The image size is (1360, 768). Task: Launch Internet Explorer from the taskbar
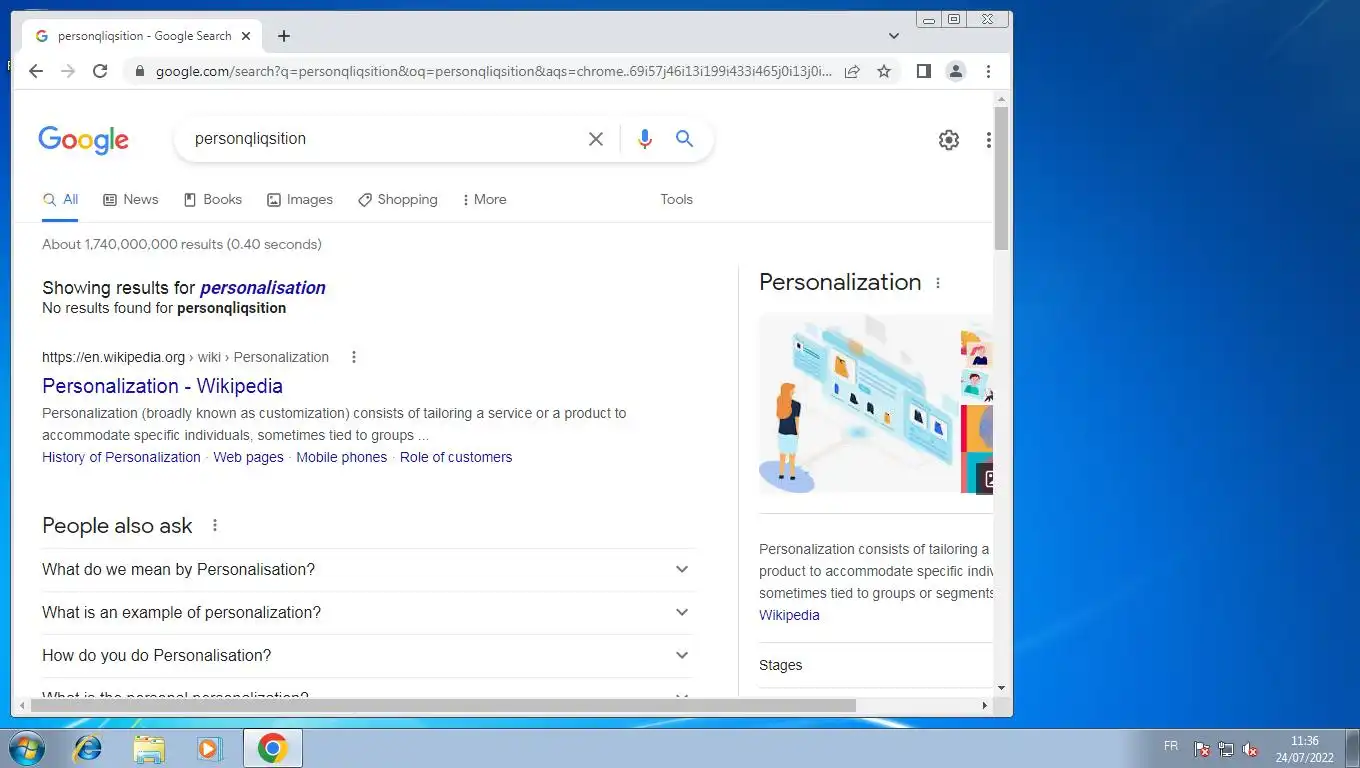click(88, 748)
